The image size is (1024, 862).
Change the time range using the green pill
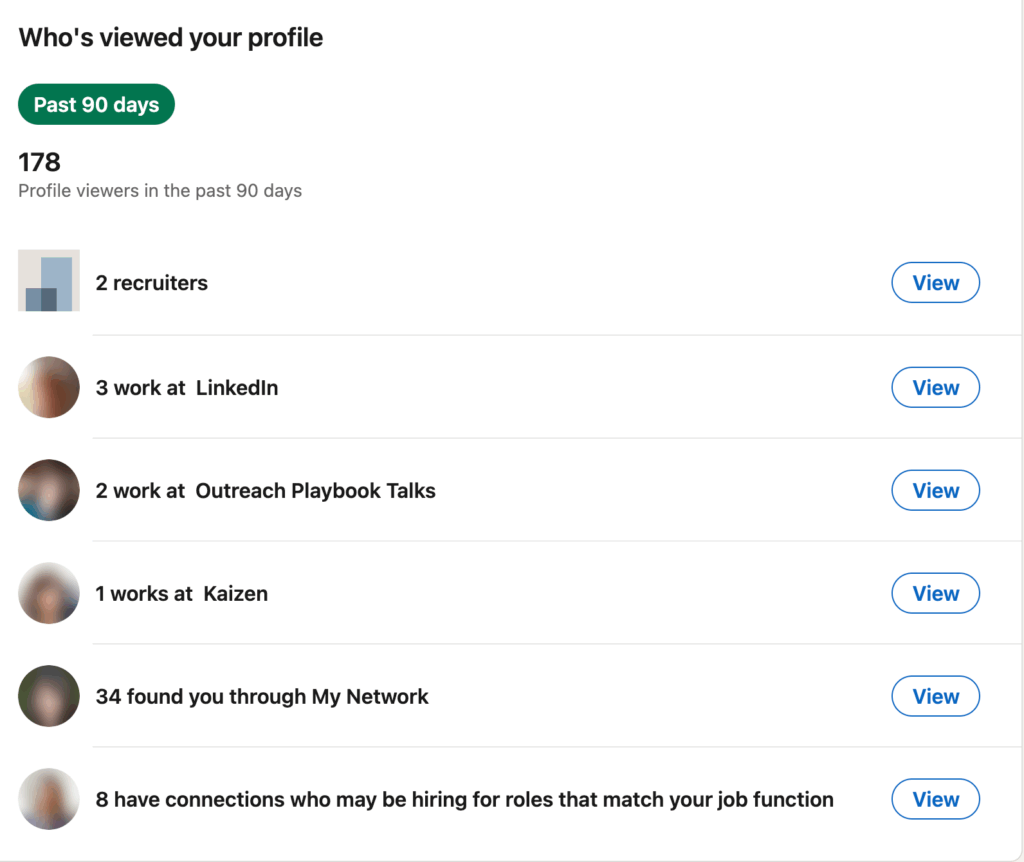[96, 104]
